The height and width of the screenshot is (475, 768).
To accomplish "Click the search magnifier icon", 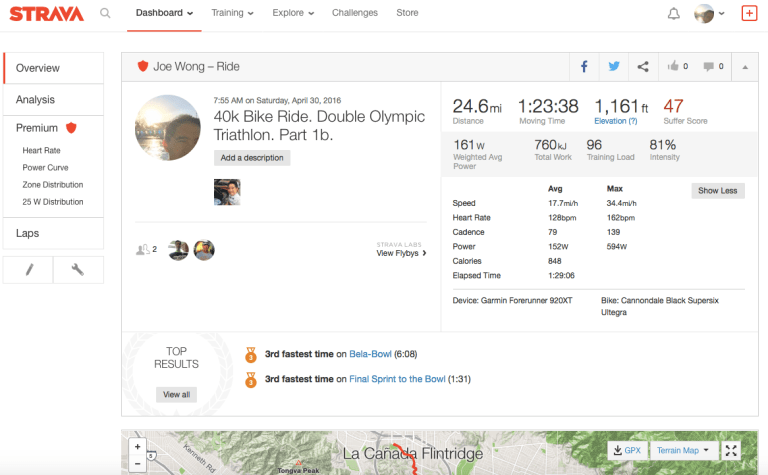I will tap(106, 14).
